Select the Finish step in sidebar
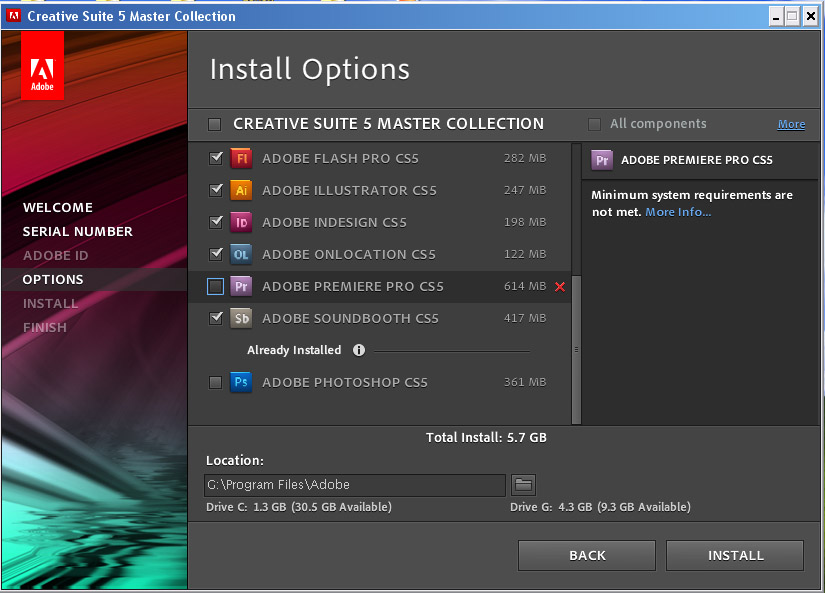 tap(45, 328)
